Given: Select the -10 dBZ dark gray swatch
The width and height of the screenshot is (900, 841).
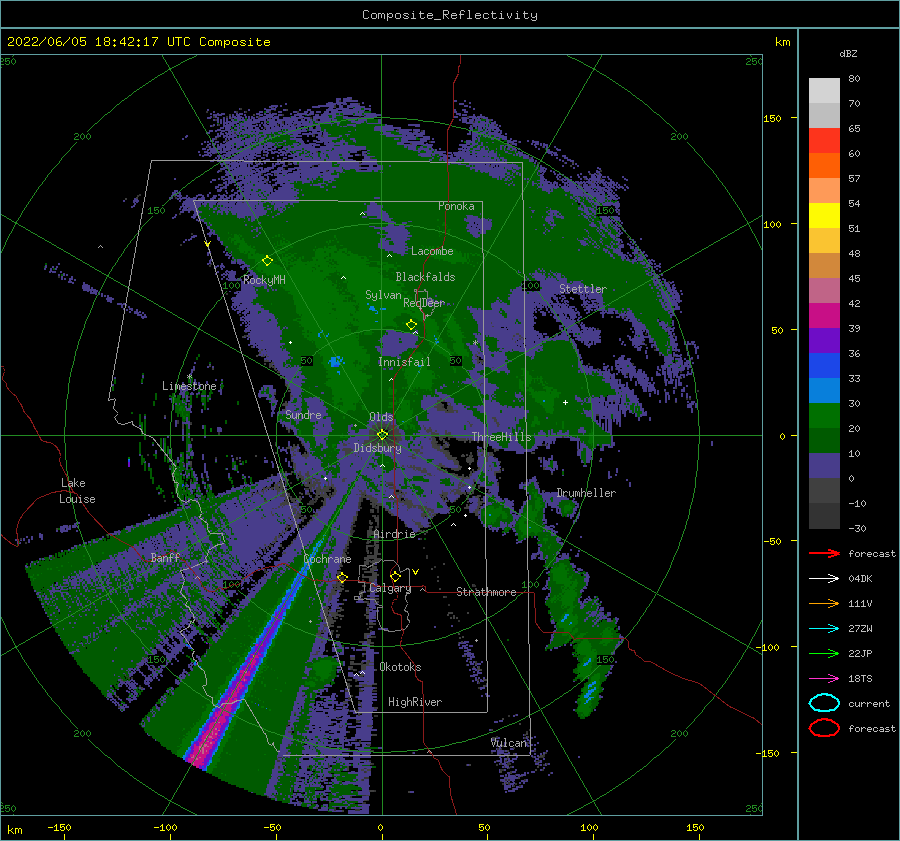Looking at the screenshot, I should tap(824, 516).
